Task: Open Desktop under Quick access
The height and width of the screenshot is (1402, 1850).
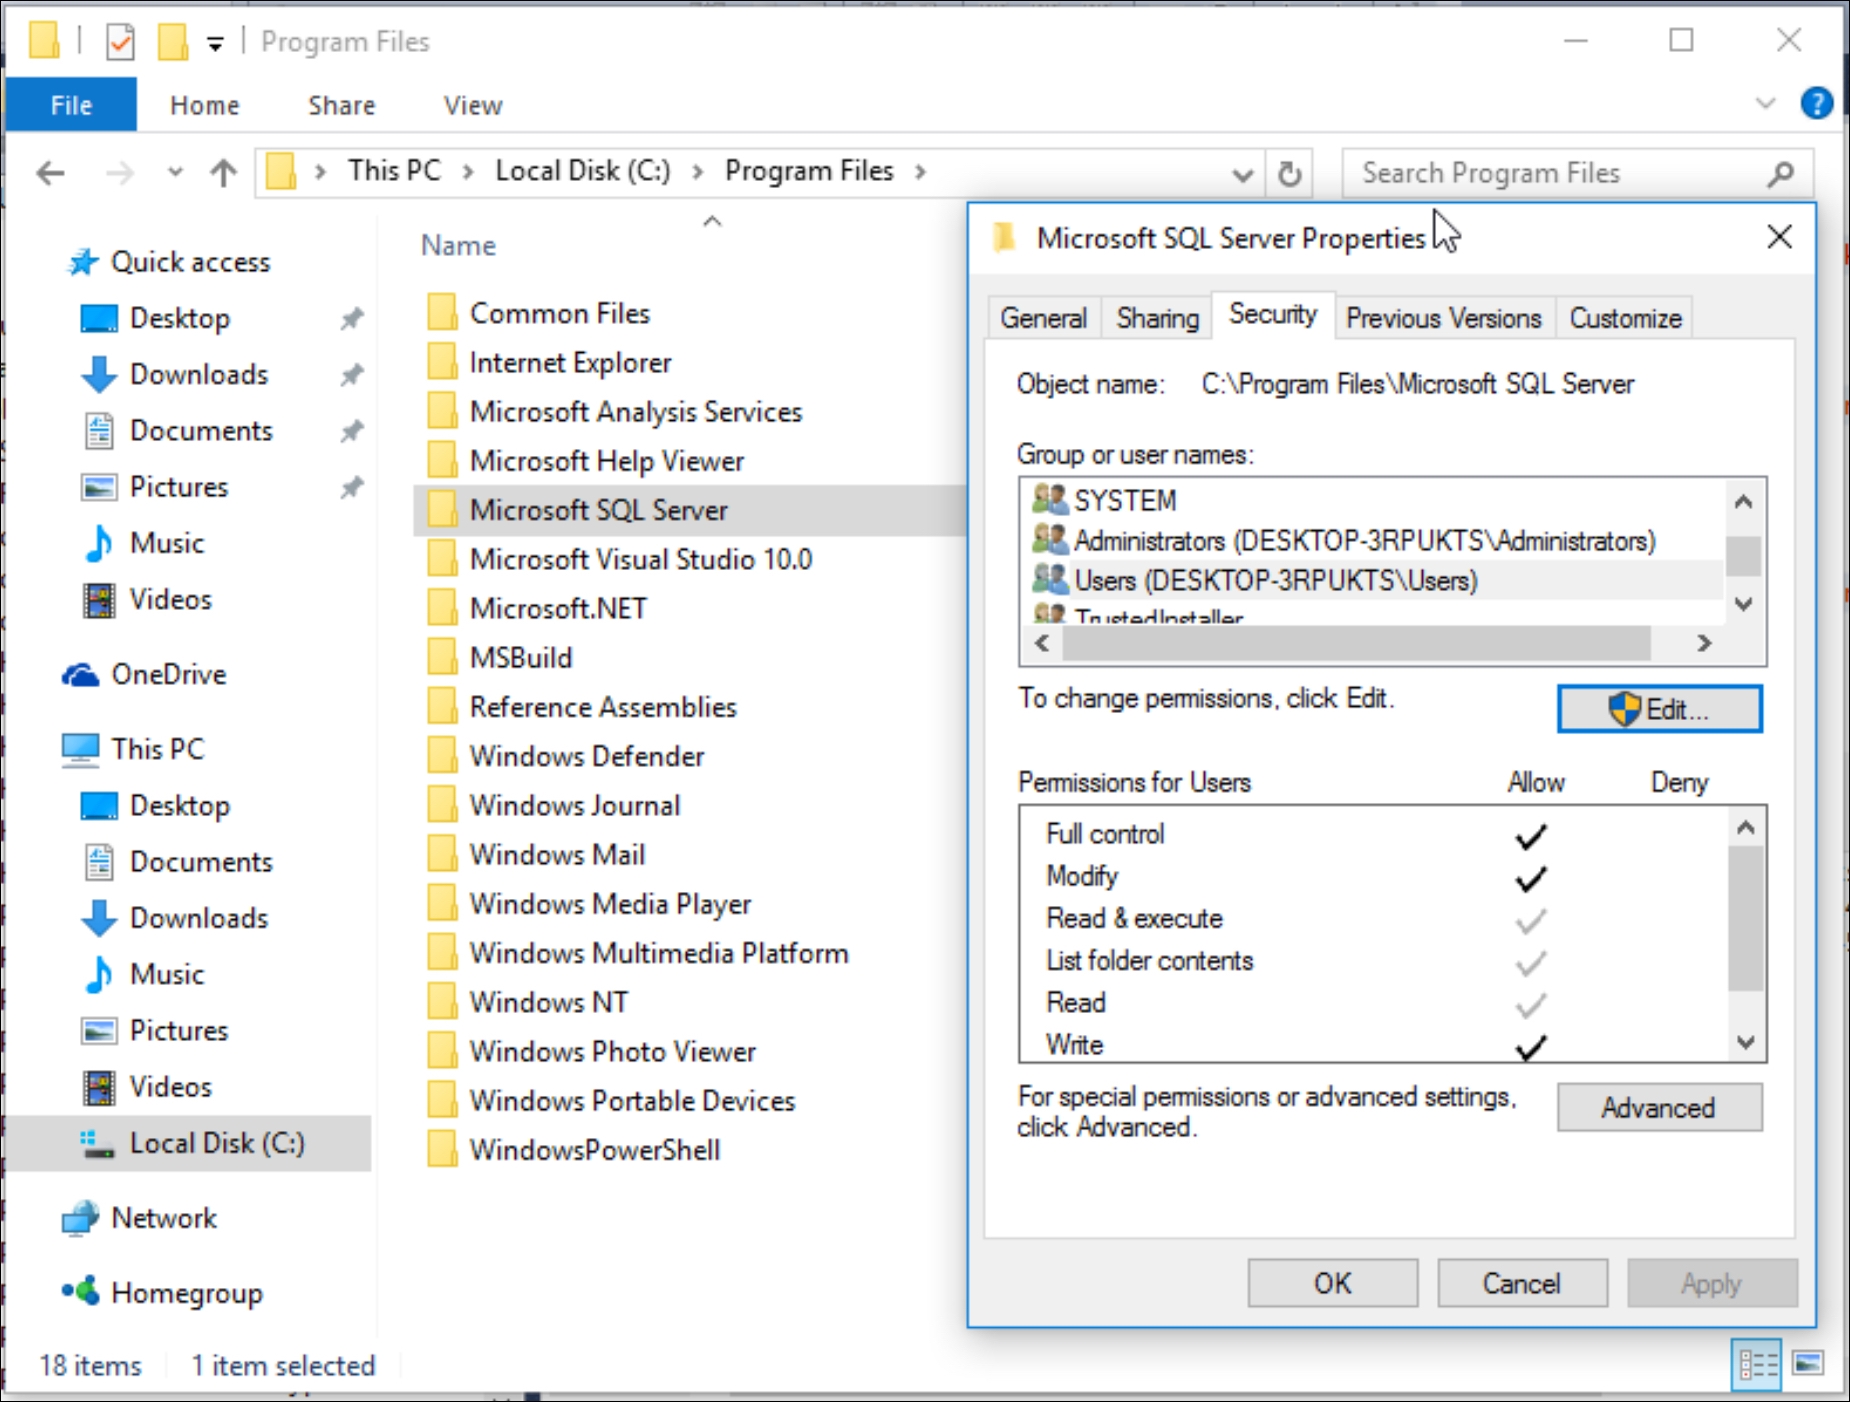Action: (180, 318)
